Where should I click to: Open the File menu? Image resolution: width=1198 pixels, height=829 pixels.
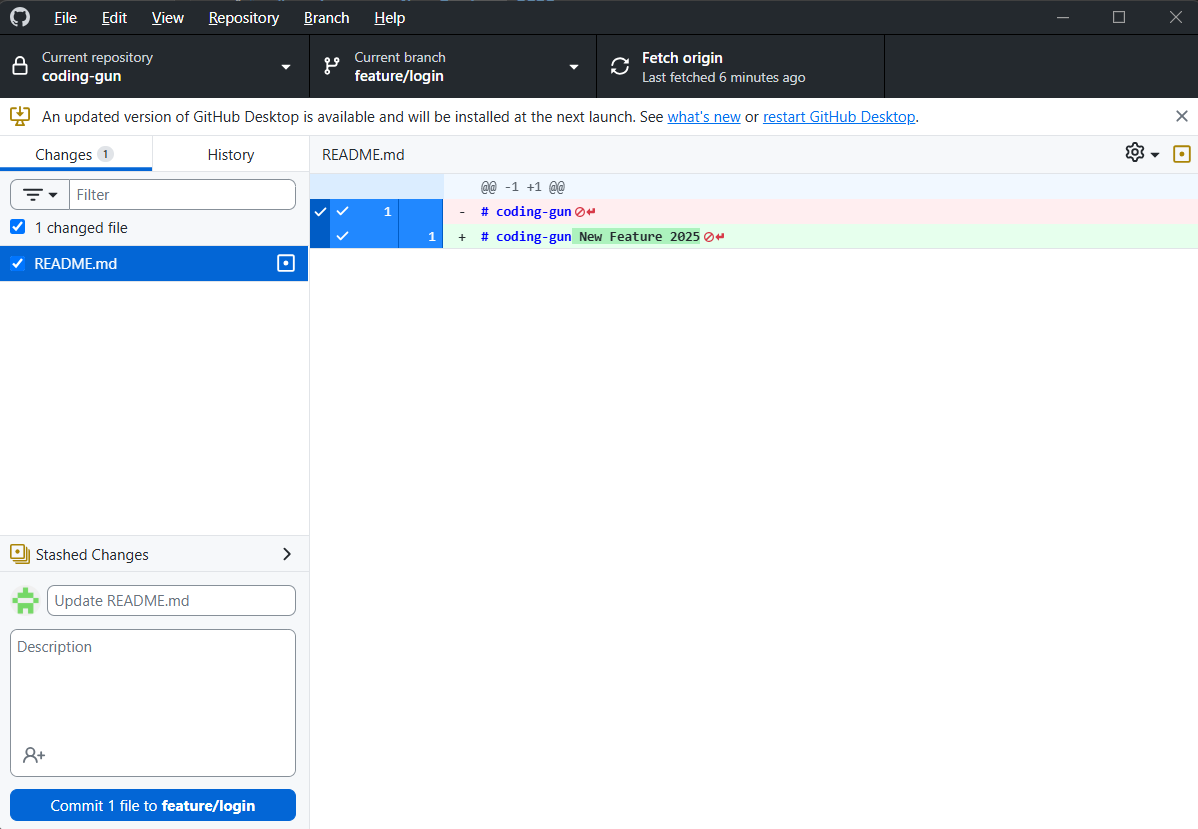(x=66, y=18)
